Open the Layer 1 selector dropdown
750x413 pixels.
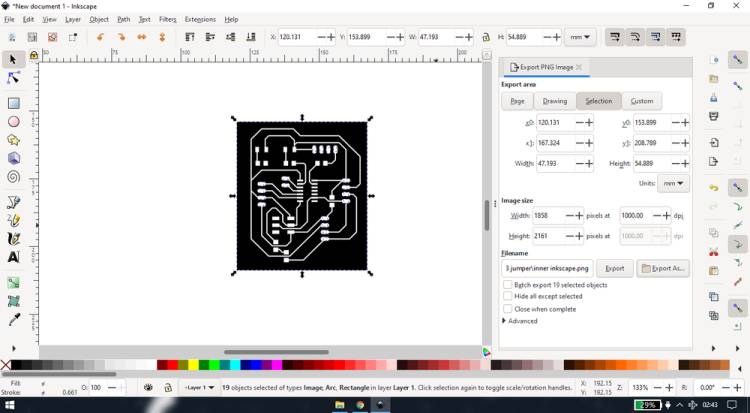point(199,387)
